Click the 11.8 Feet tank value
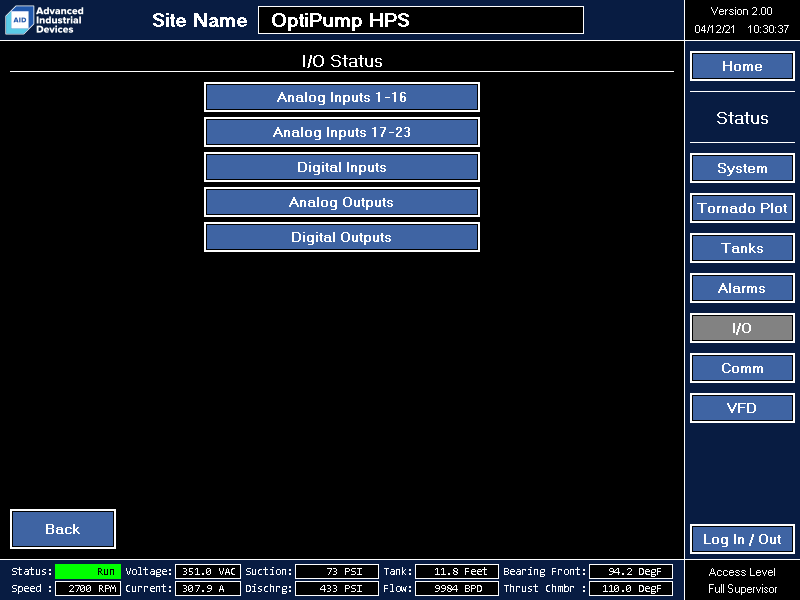 tap(457, 571)
